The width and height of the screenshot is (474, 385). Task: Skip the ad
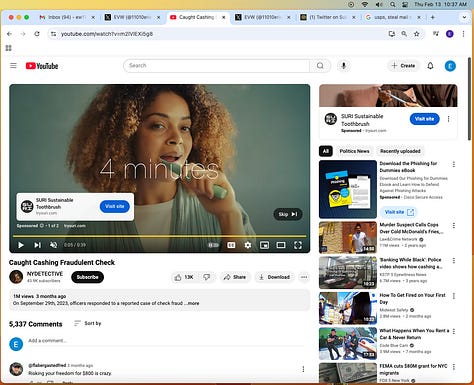coord(288,214)
